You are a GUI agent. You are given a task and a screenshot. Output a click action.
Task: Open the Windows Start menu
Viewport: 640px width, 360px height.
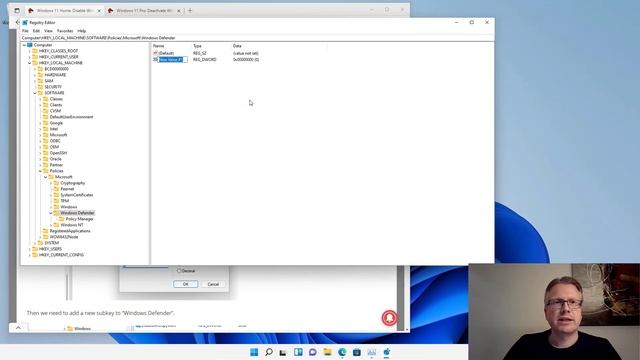pyautogui.click(x=254, y=352)
